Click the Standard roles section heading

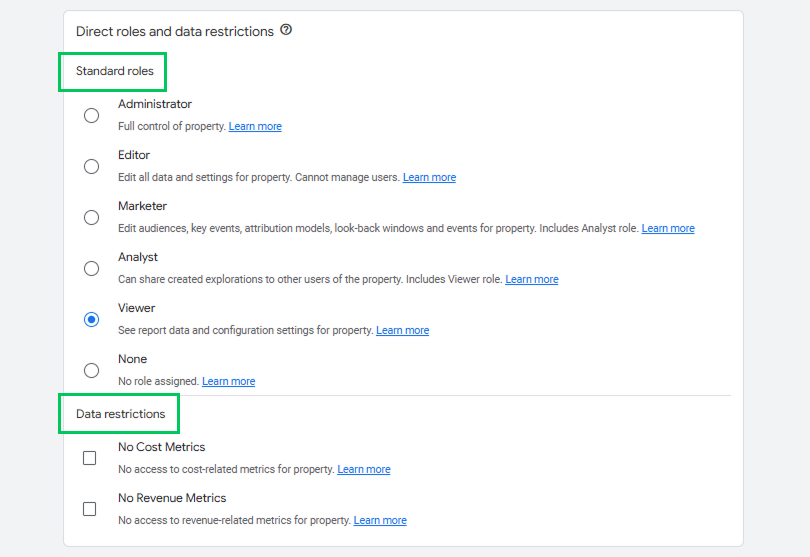115,71
